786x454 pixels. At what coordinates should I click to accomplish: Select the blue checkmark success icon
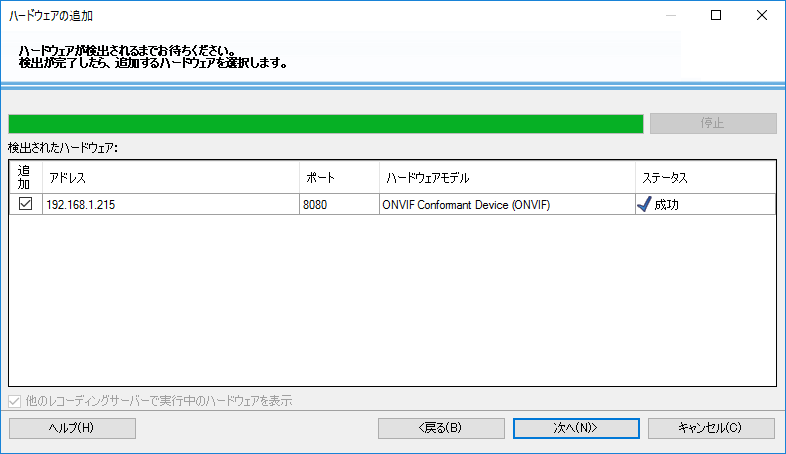pos(644,204)
